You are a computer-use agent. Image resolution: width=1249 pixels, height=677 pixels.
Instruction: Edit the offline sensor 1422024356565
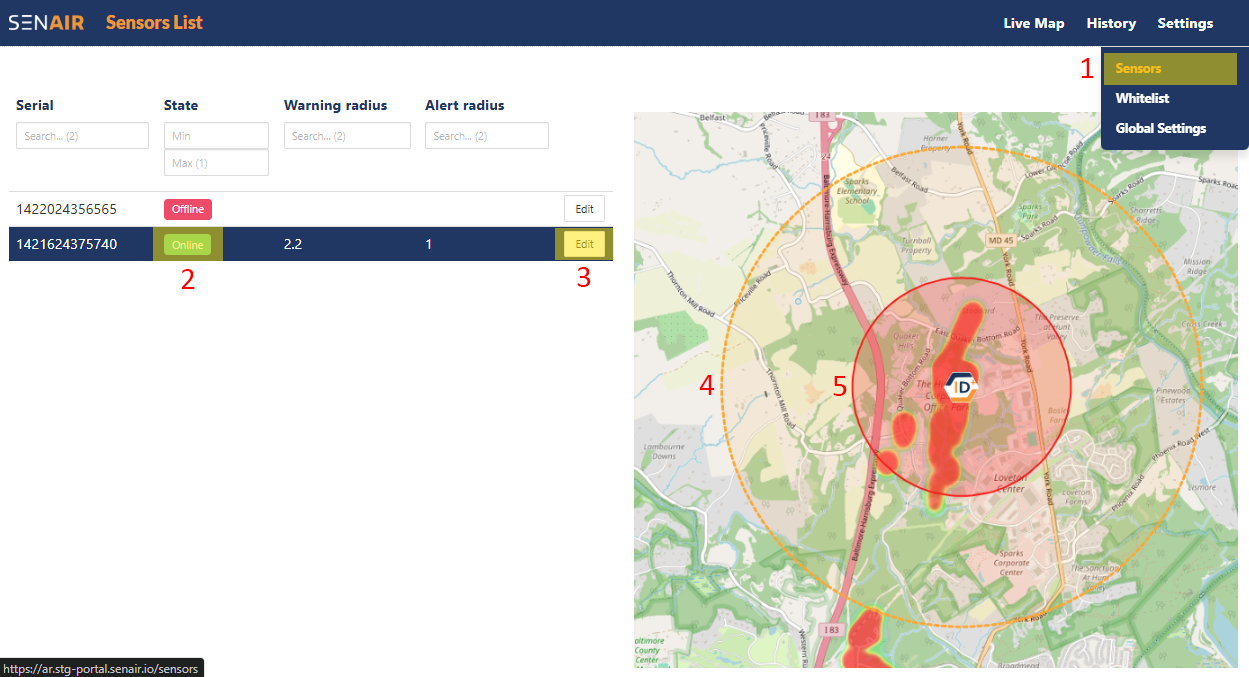(x=585, y=209)
